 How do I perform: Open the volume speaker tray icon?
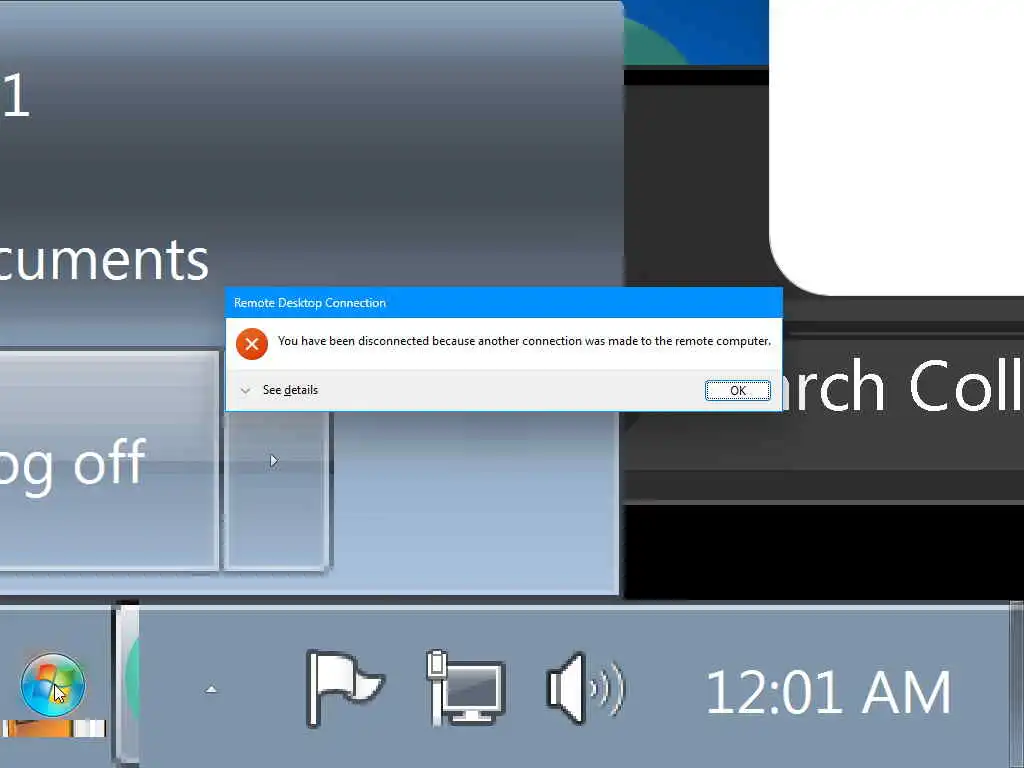[586, 688]
